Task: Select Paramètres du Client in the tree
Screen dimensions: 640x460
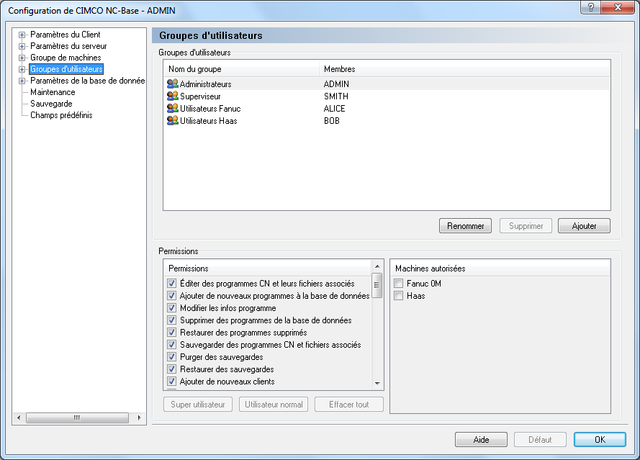Action: tap(65, 35)
